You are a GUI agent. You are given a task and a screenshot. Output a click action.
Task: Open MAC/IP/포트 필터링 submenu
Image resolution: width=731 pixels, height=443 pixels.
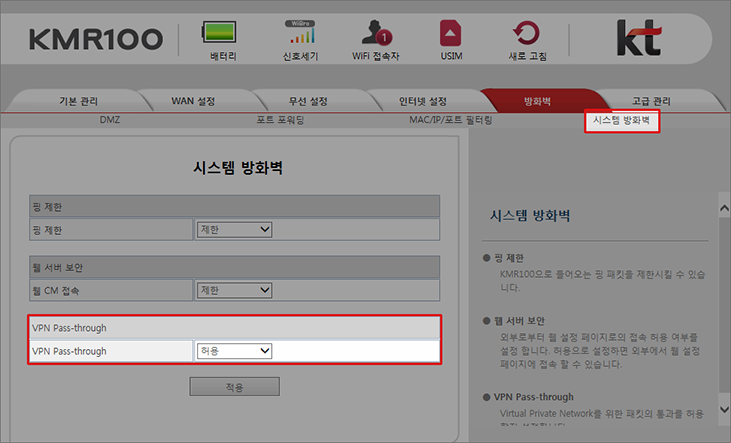pos(450,120)
